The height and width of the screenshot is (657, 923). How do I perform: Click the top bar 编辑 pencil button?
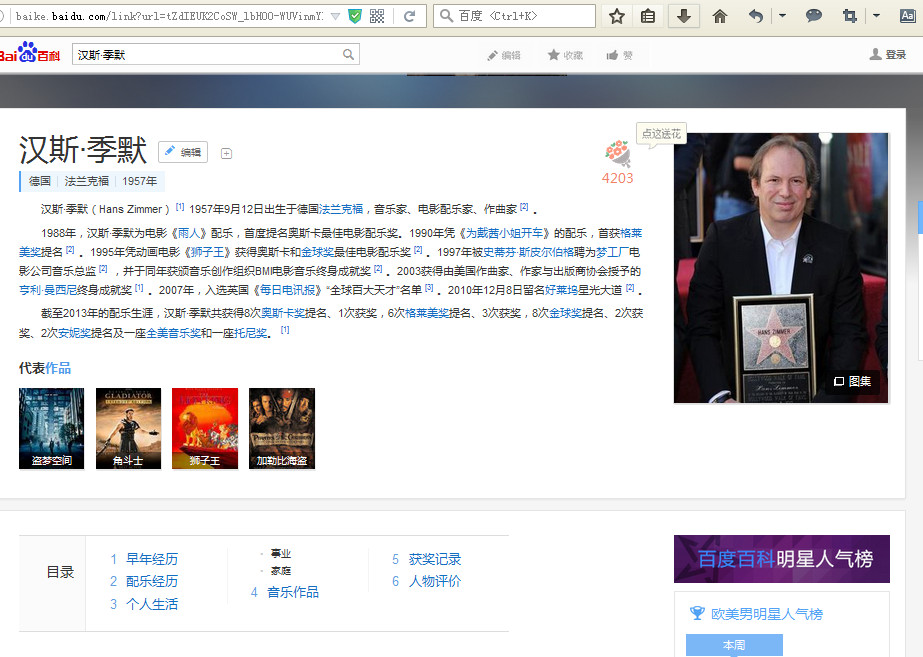click(x=504, y=55)
